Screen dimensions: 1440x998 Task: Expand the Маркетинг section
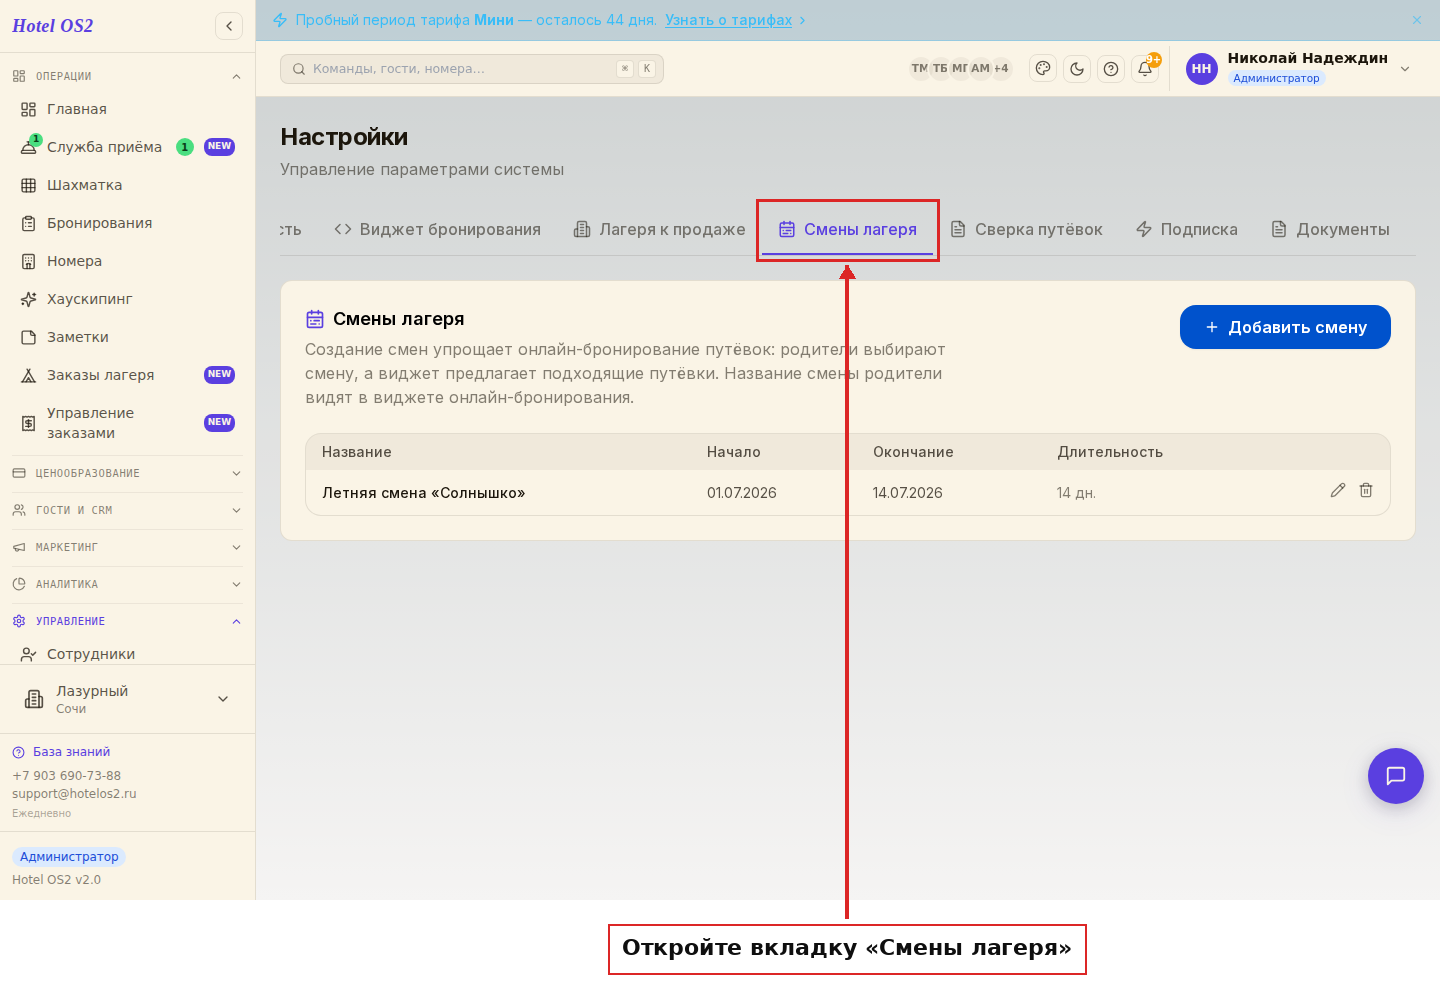pyautogui.click(x=127, y=547)
